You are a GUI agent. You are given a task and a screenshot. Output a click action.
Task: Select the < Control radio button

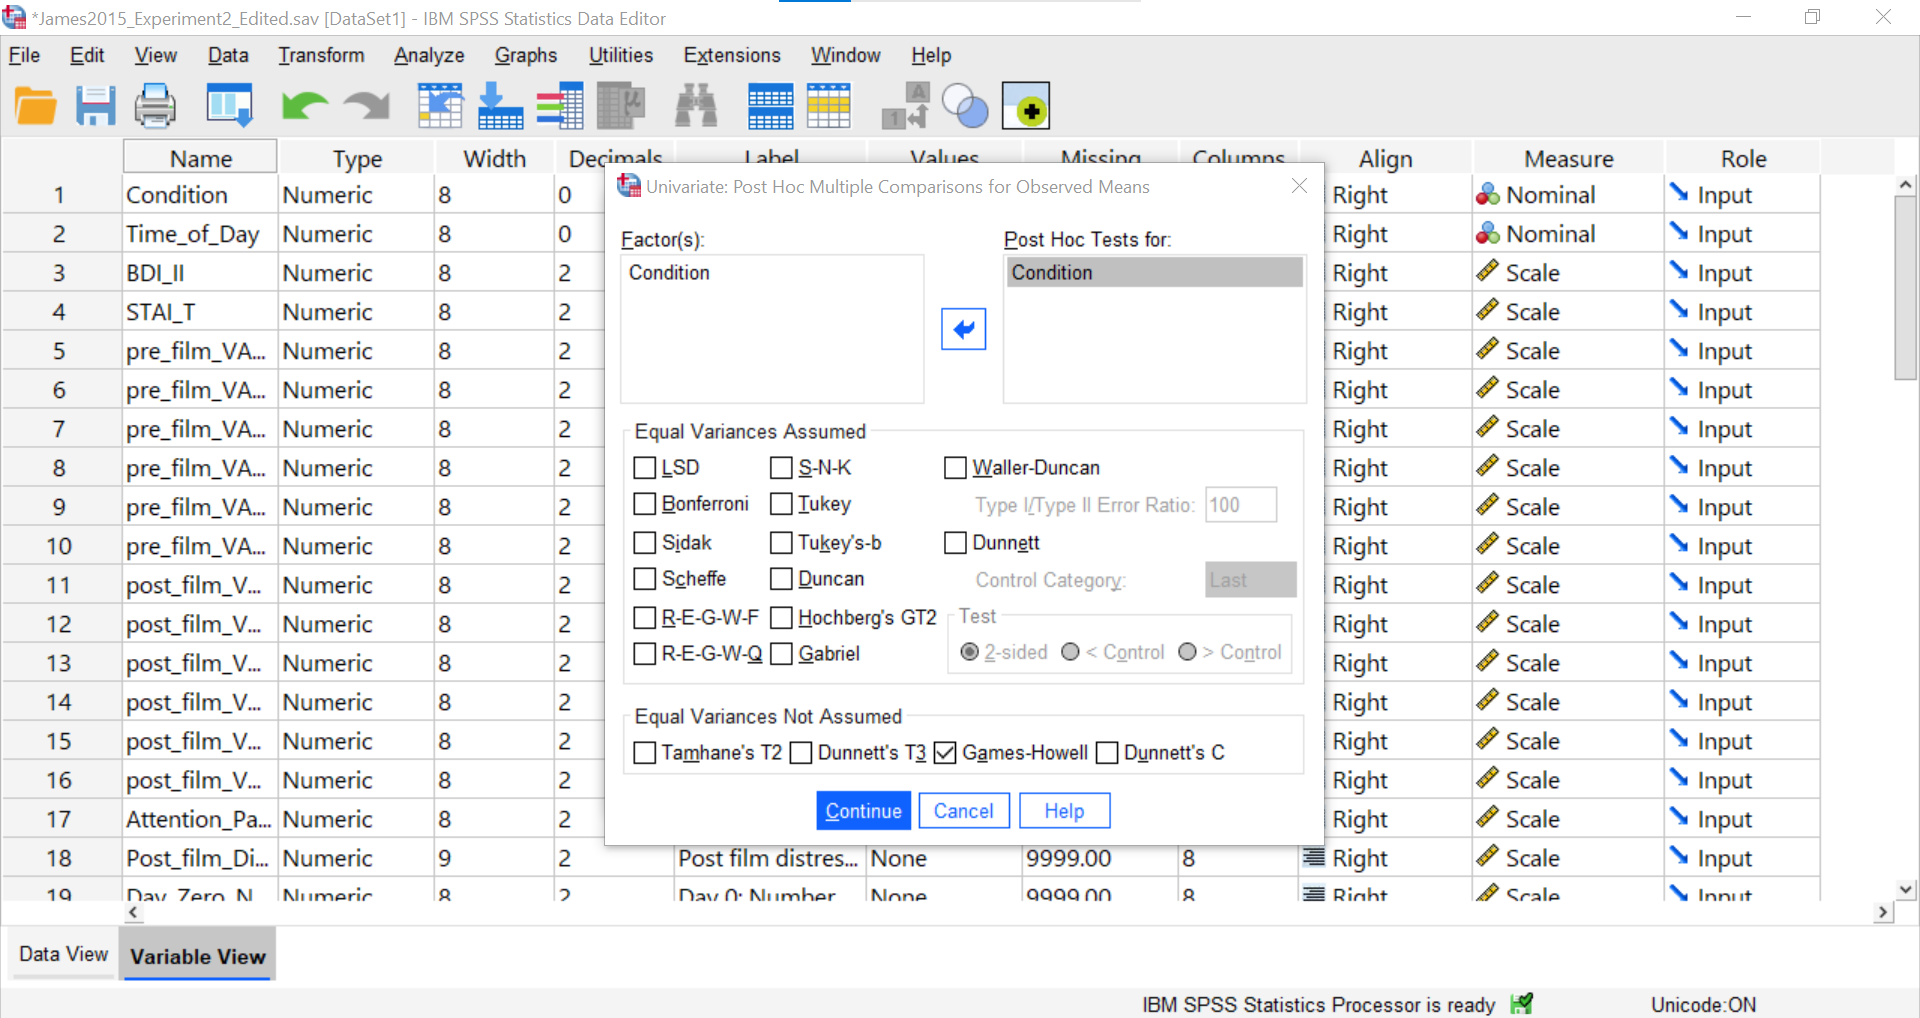coord(1070,652)
